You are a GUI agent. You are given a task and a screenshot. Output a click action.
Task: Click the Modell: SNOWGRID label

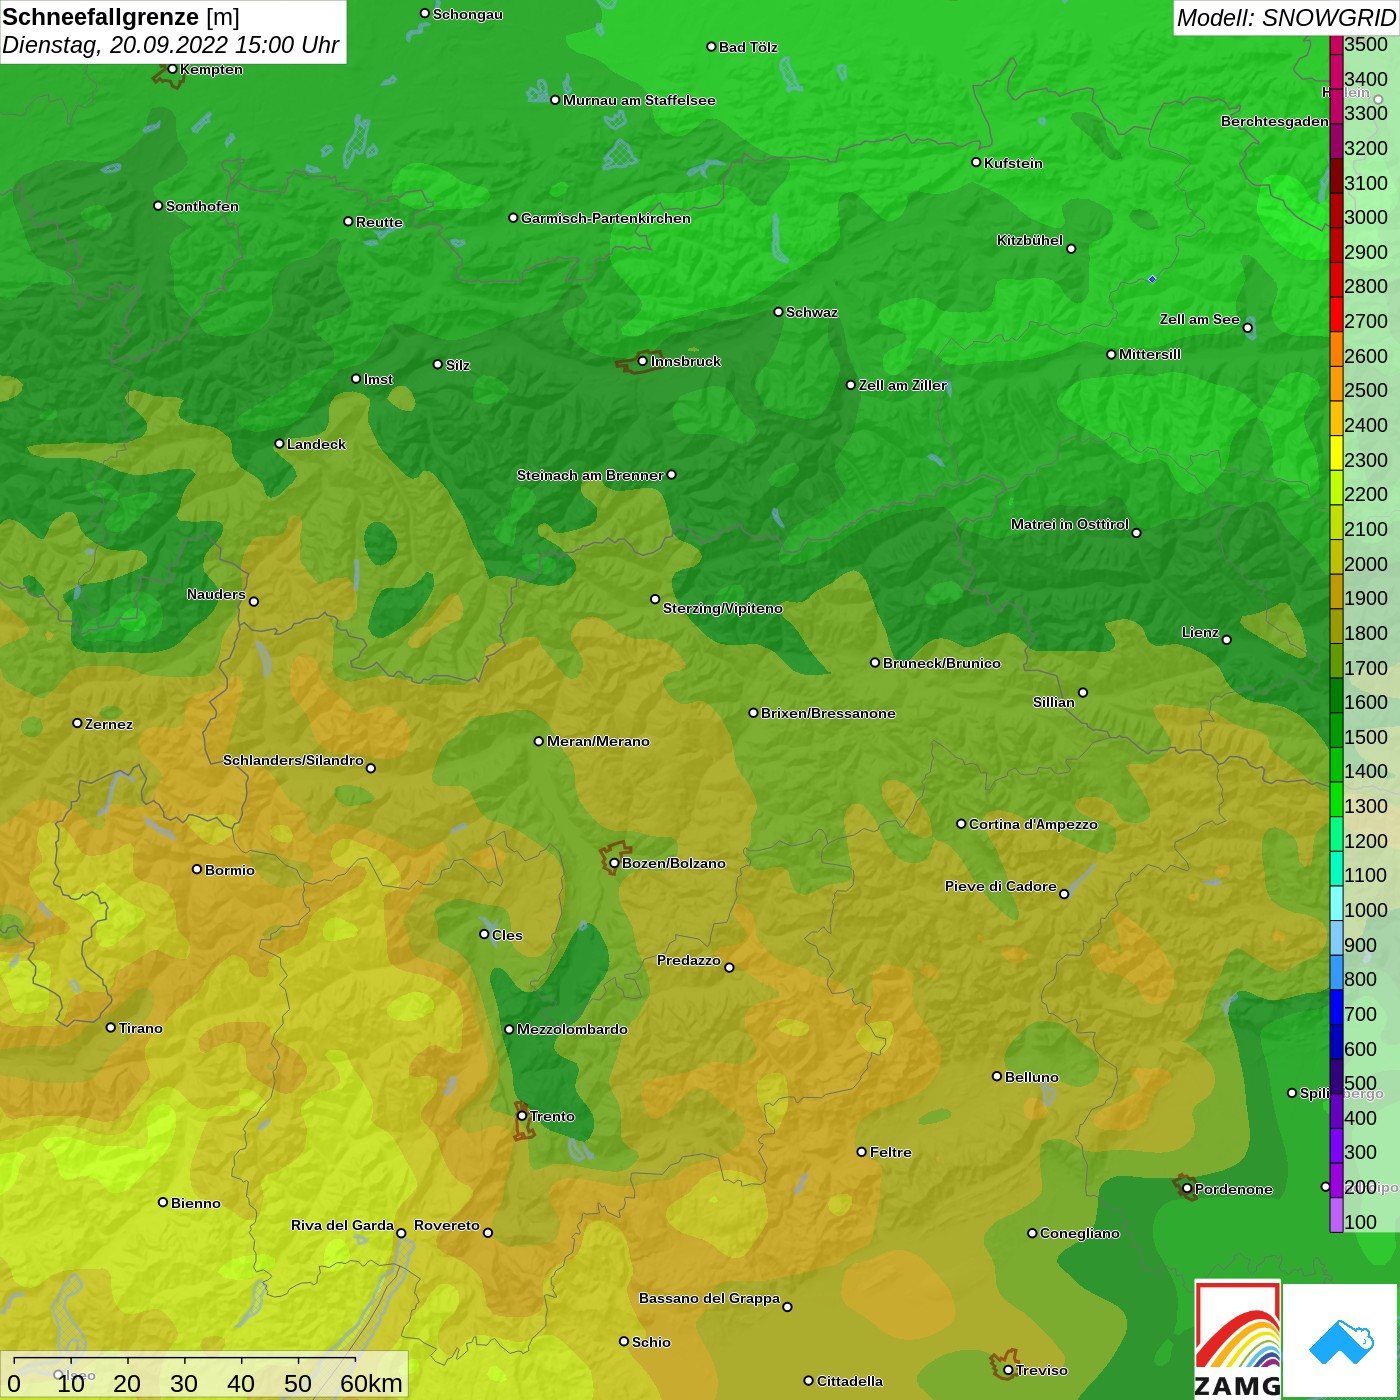coord(1286,18)
